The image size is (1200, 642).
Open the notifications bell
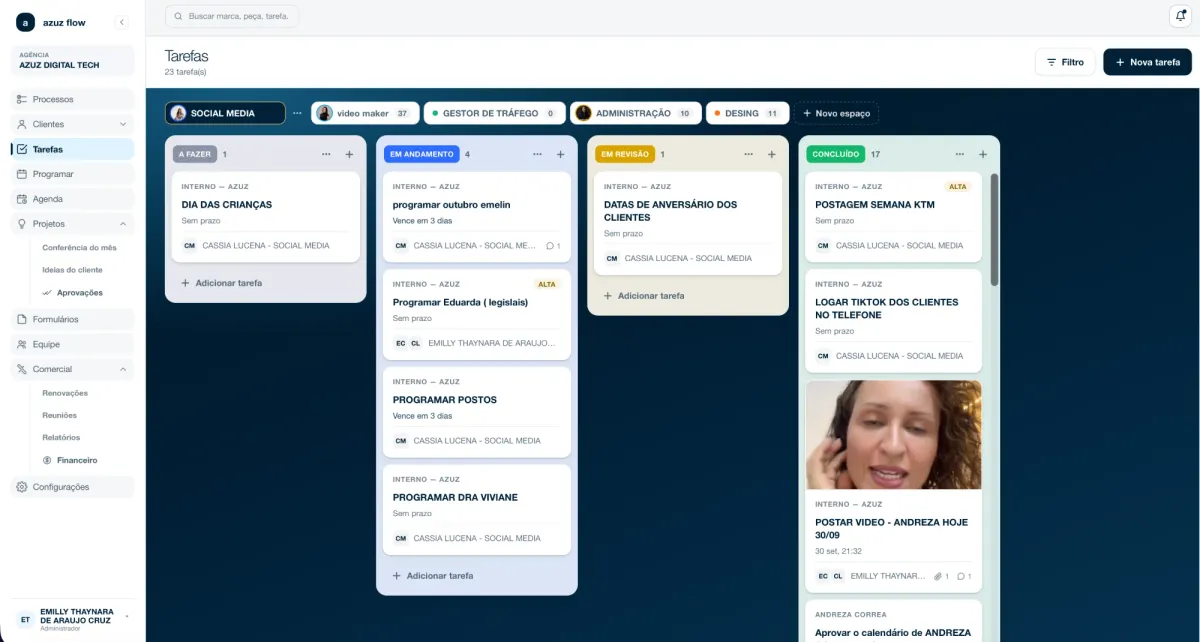pyautogui.click(x=1179, y=16)
